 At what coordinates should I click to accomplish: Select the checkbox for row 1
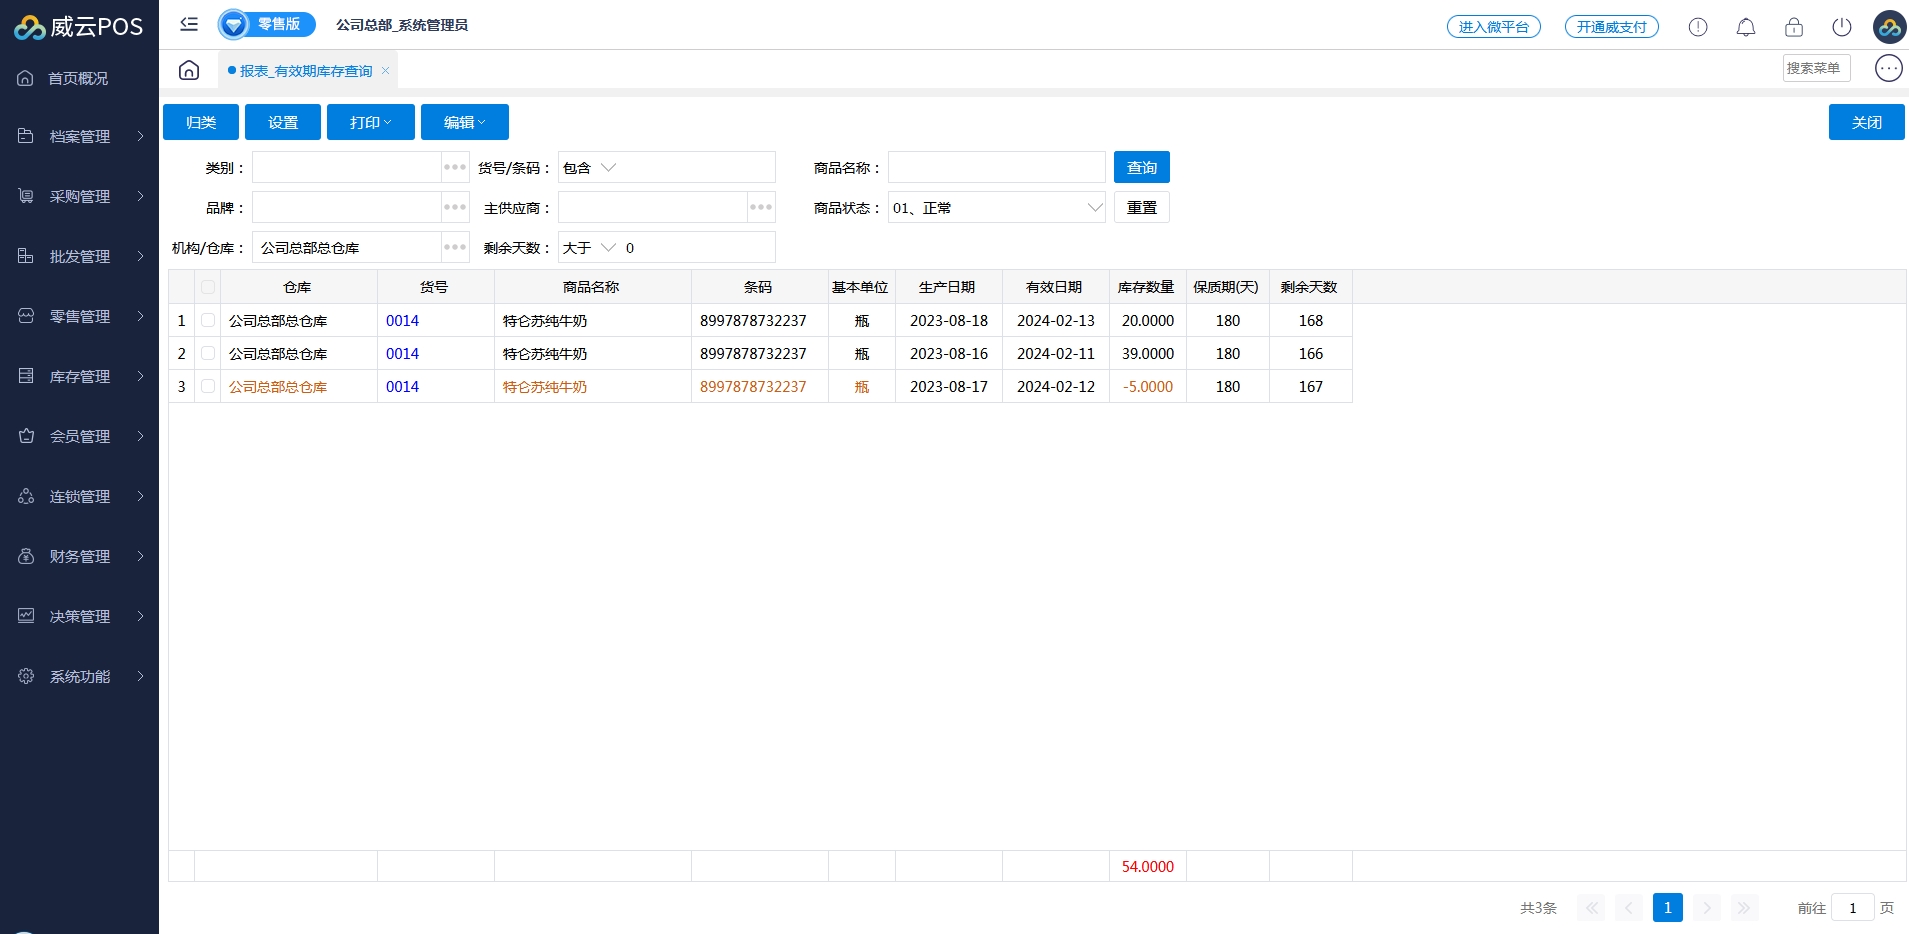(208, 321)
